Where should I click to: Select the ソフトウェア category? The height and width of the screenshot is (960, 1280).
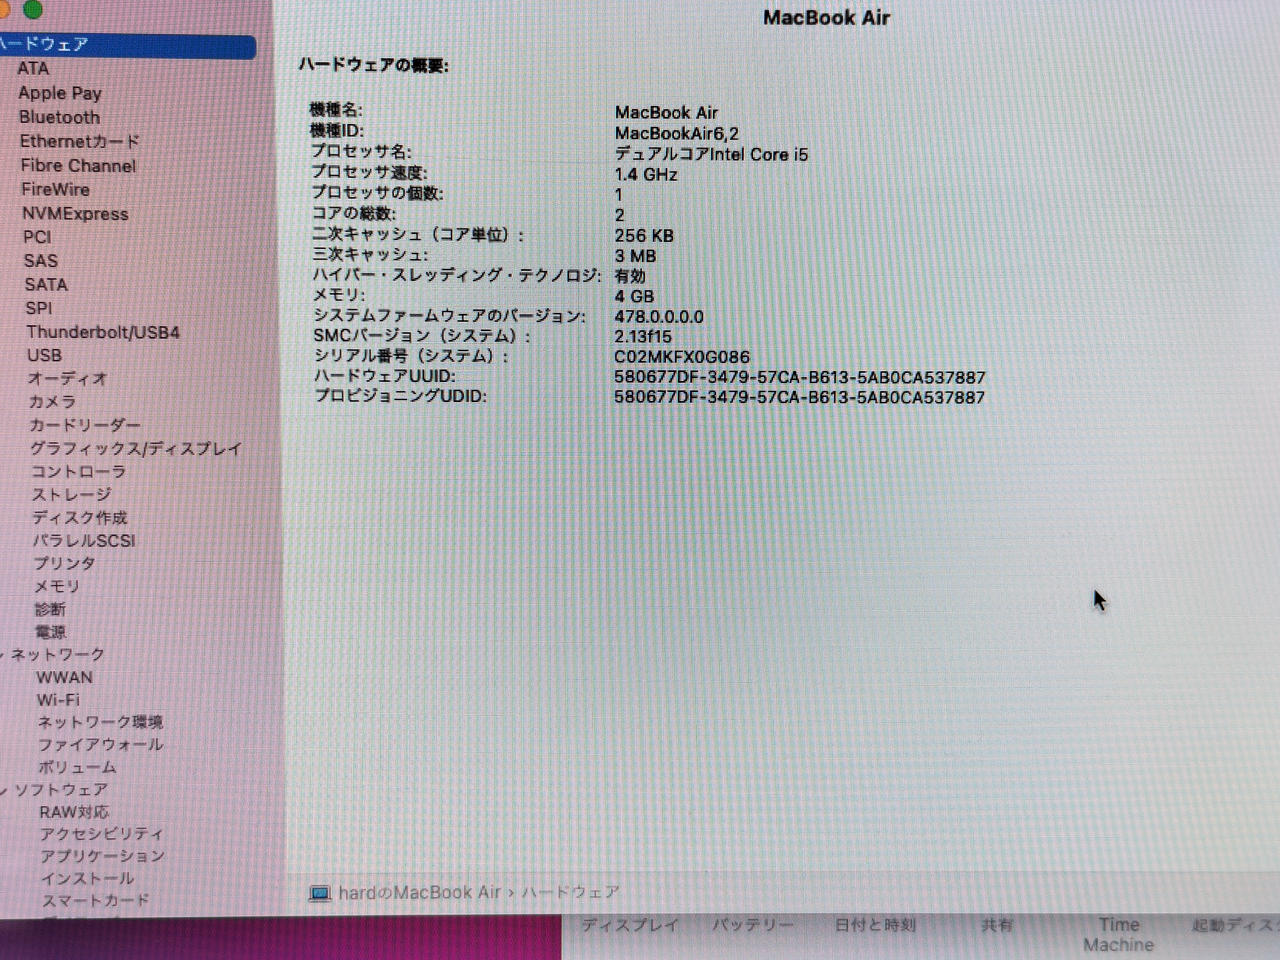point(61,790)
